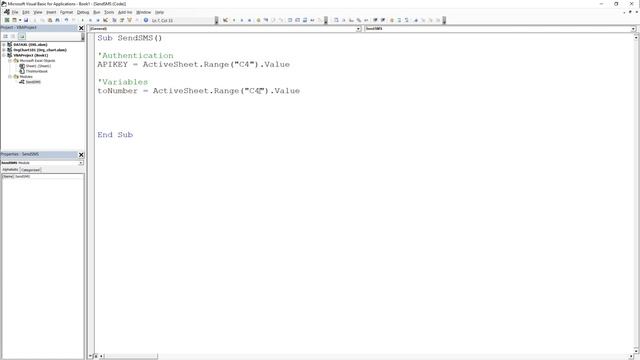Viewport: 640px width, 360px height.
Task: Open the (General) object dropdown
Action: [358, 29]
